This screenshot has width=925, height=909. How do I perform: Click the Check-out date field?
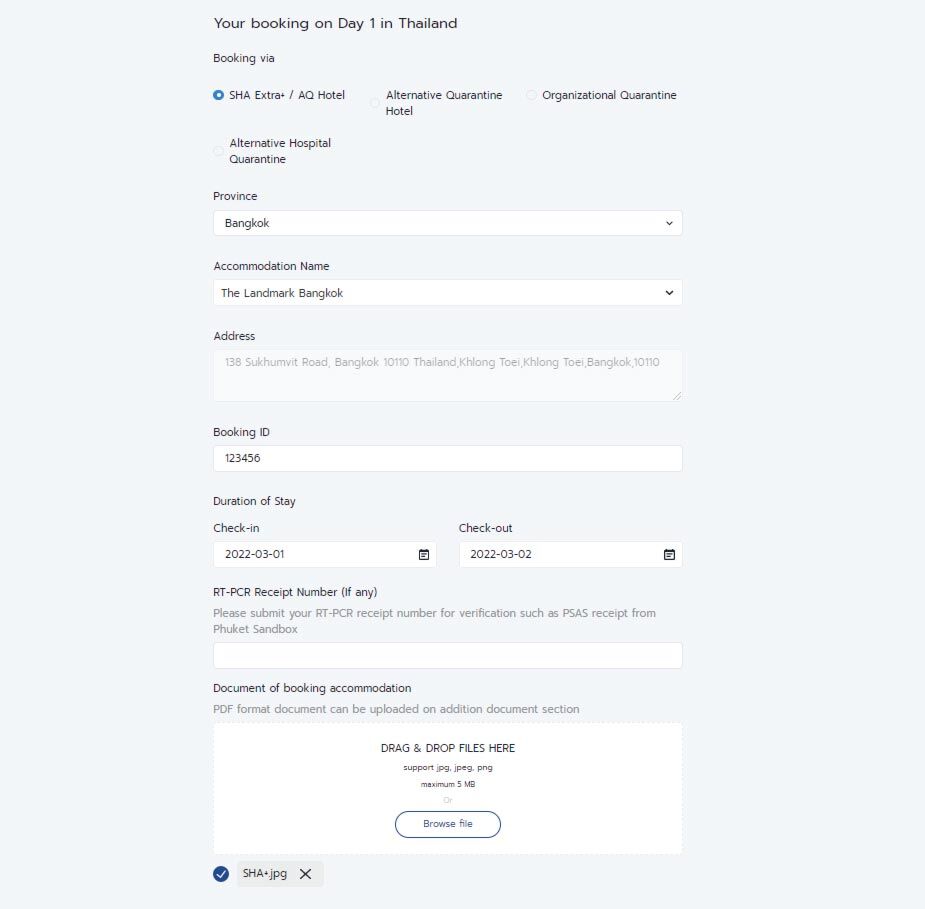560,554
